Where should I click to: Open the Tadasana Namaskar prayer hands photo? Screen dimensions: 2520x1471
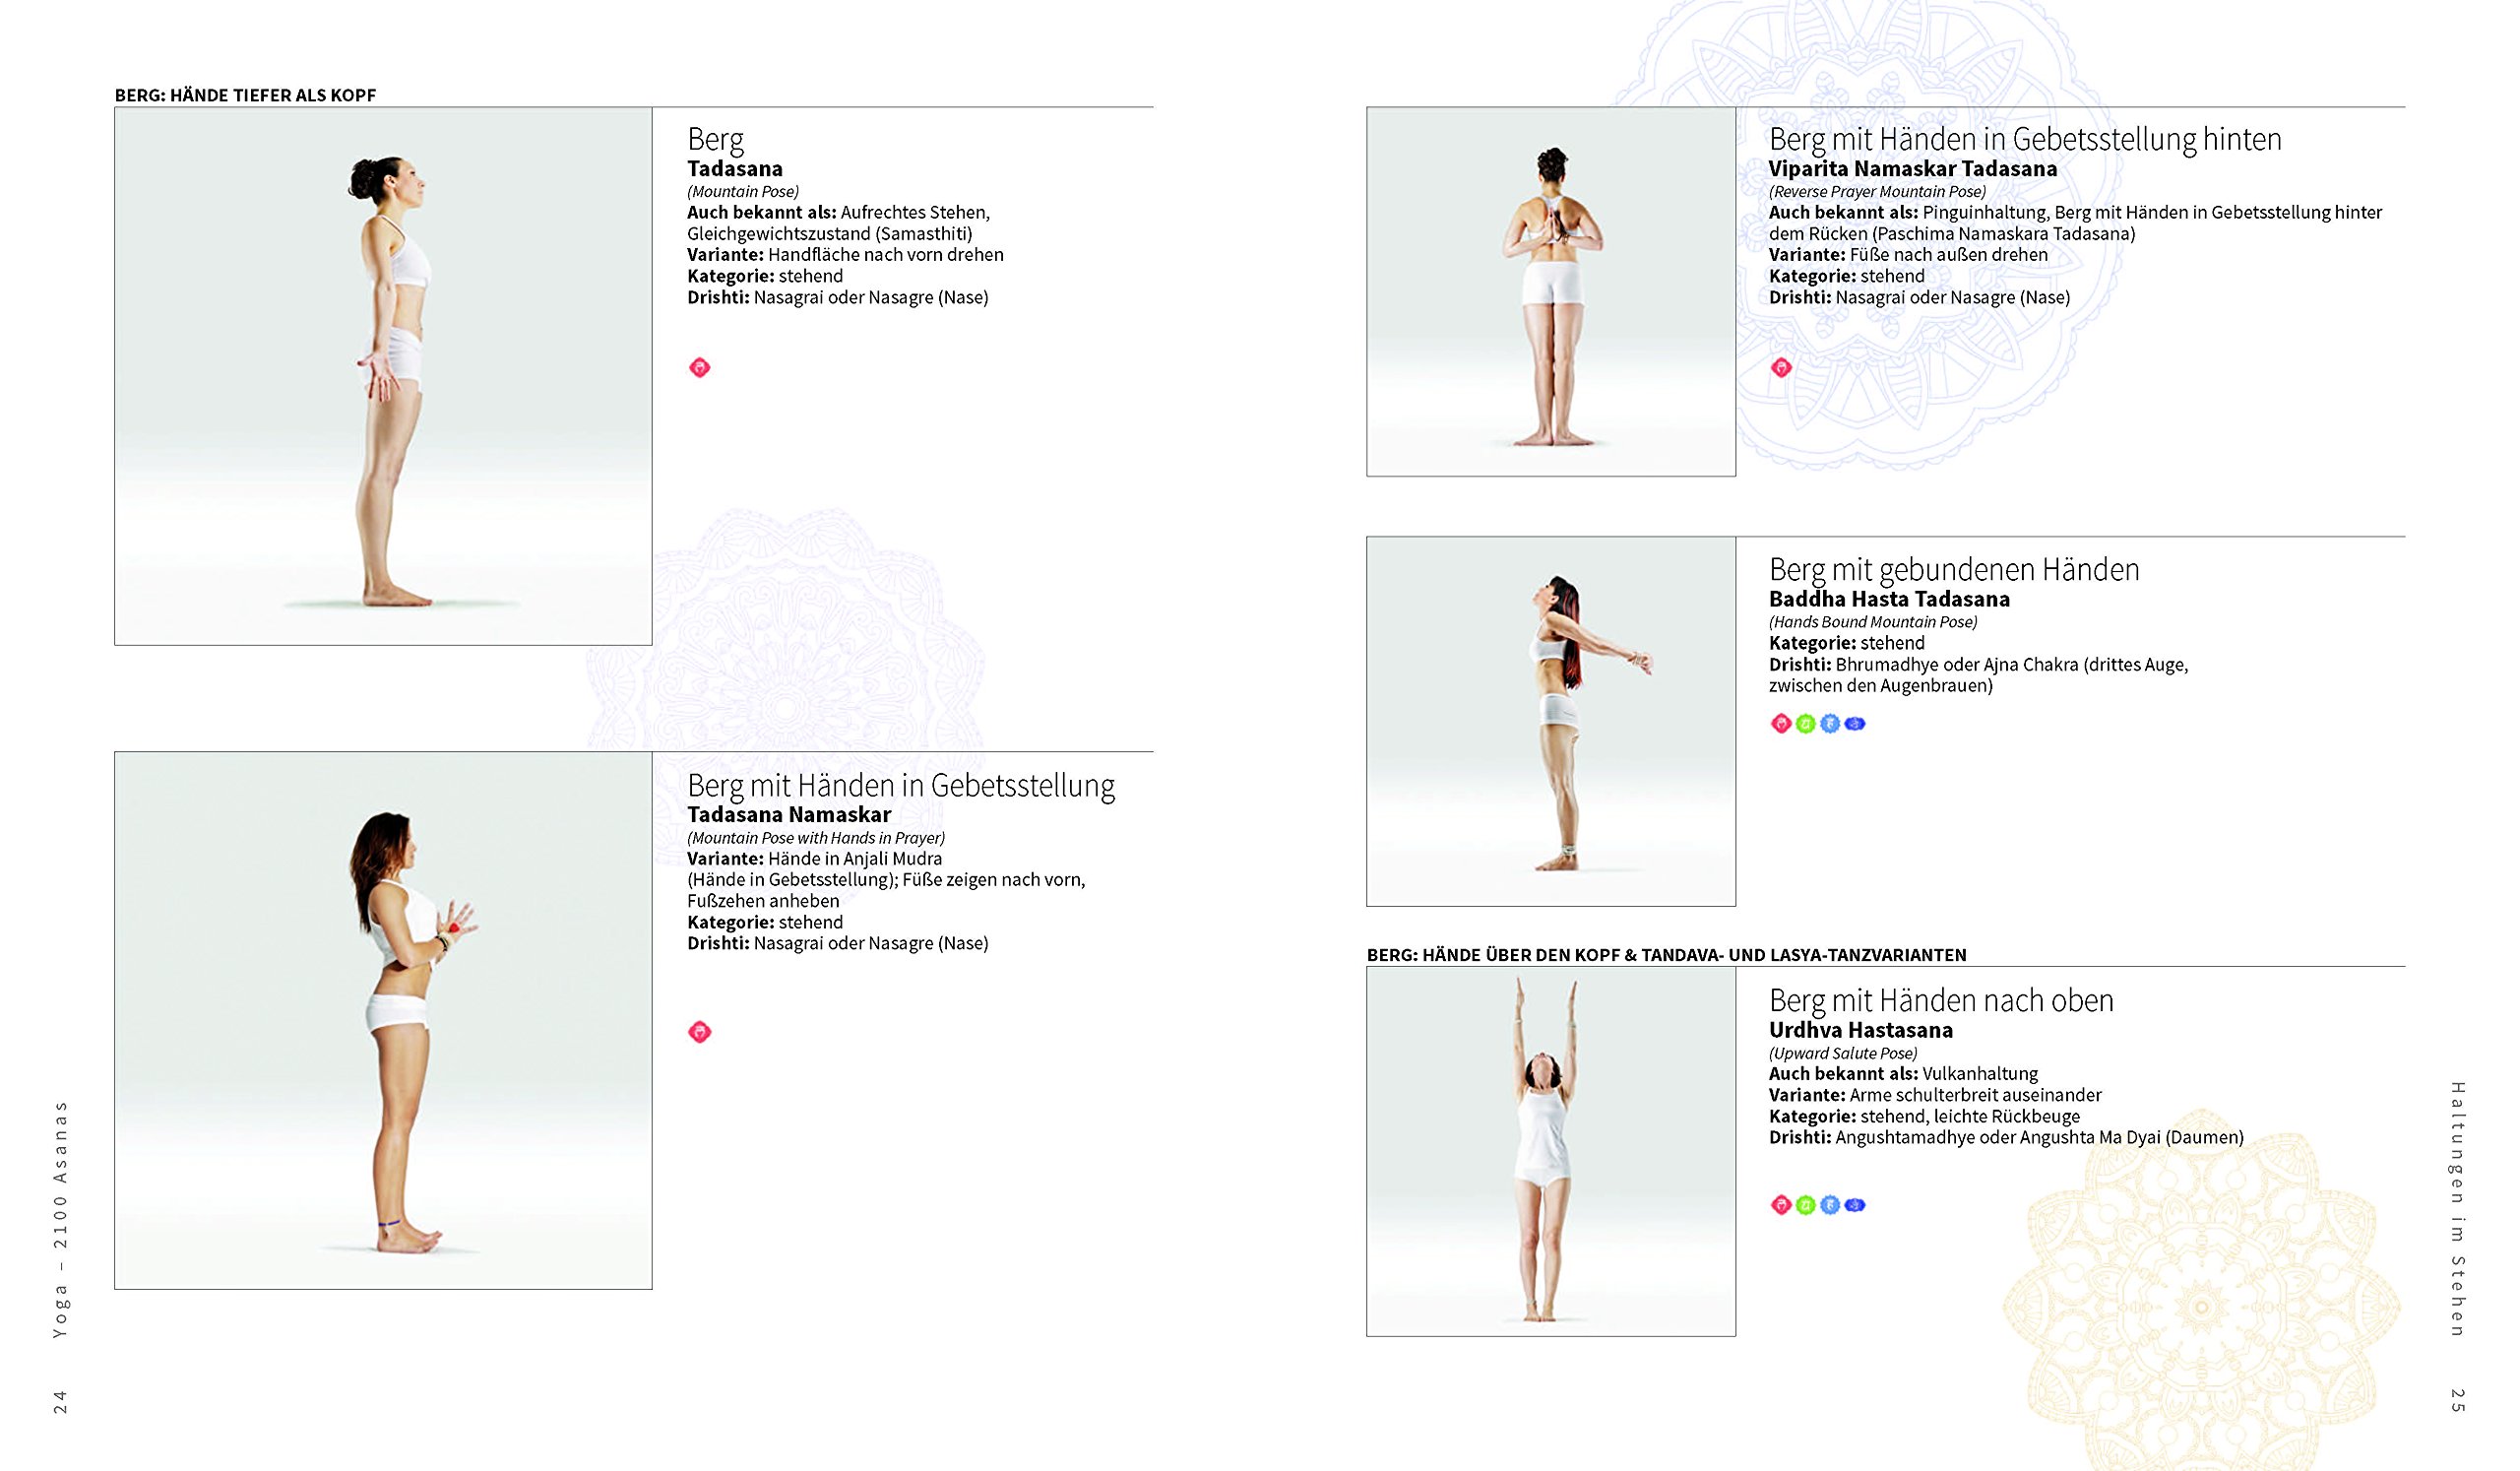(383, 1020)
